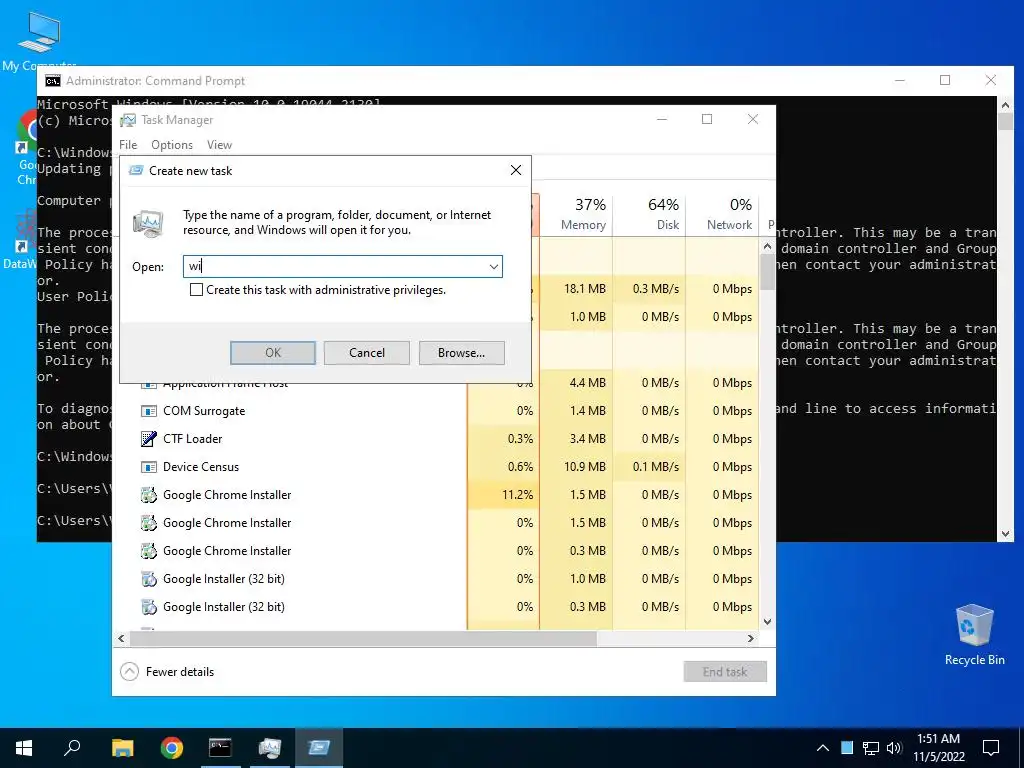Click the 10.9 MB memory cell
Image resolution: width=1024 pixels, height=768 pixels.
coord(584,467)
